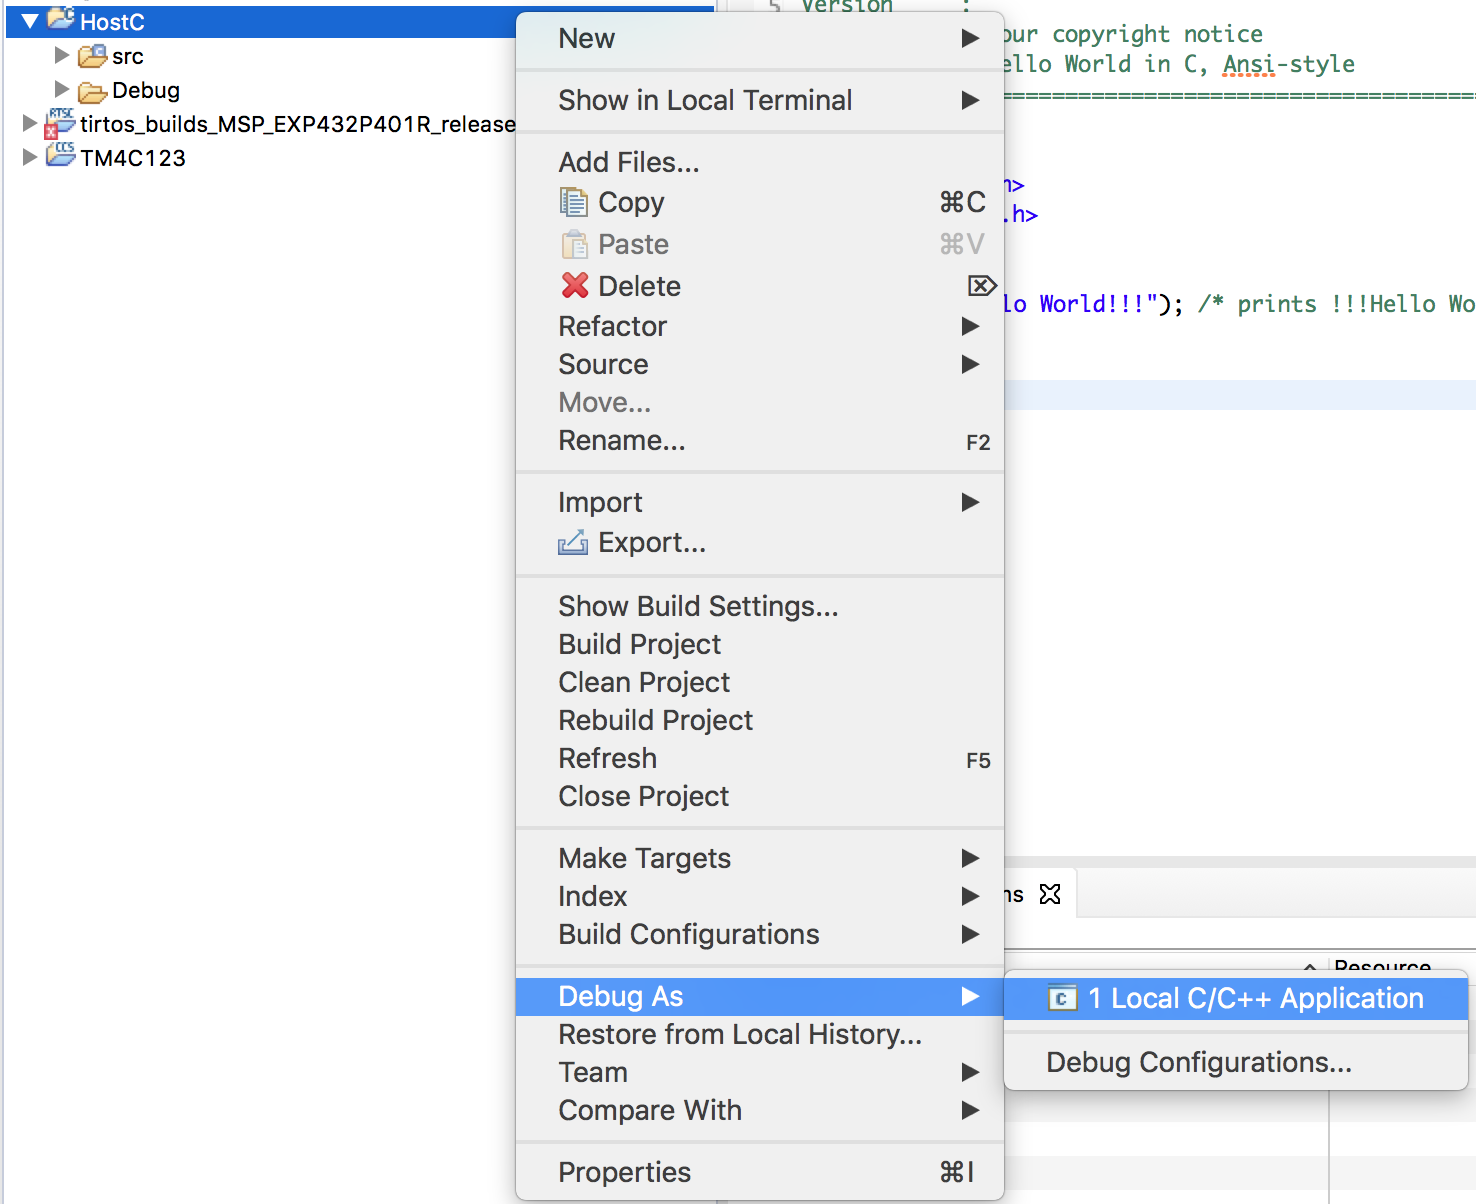Screen dimensions: 1476x1204
Task: Select the Debug As menu item
Action: pos(760,996)
